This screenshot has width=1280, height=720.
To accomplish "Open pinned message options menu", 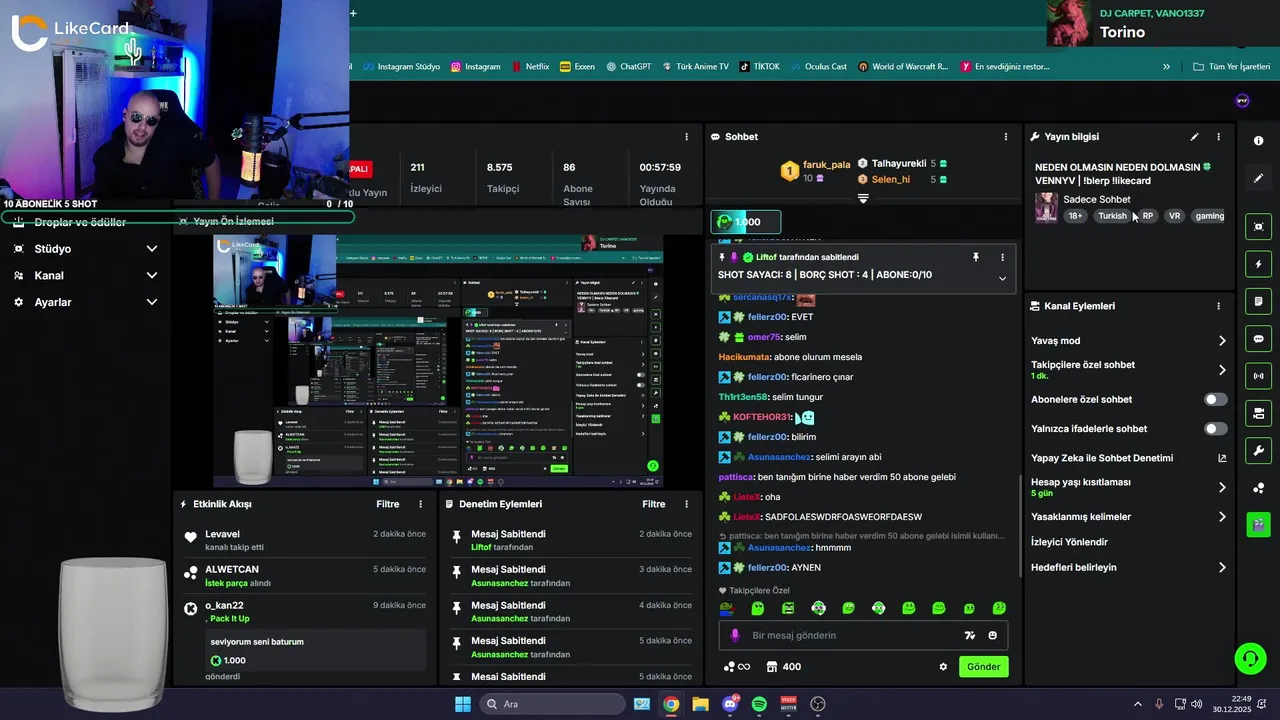I will point(1002,257).
